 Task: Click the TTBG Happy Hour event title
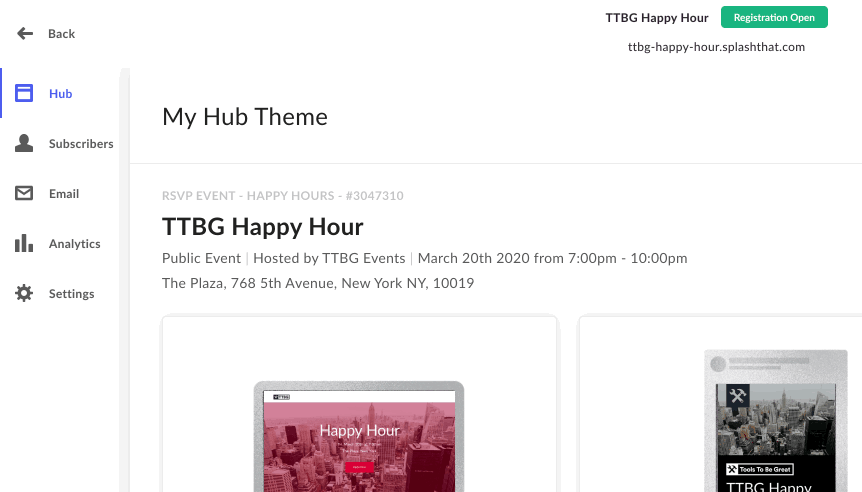(x=263, y=226)
